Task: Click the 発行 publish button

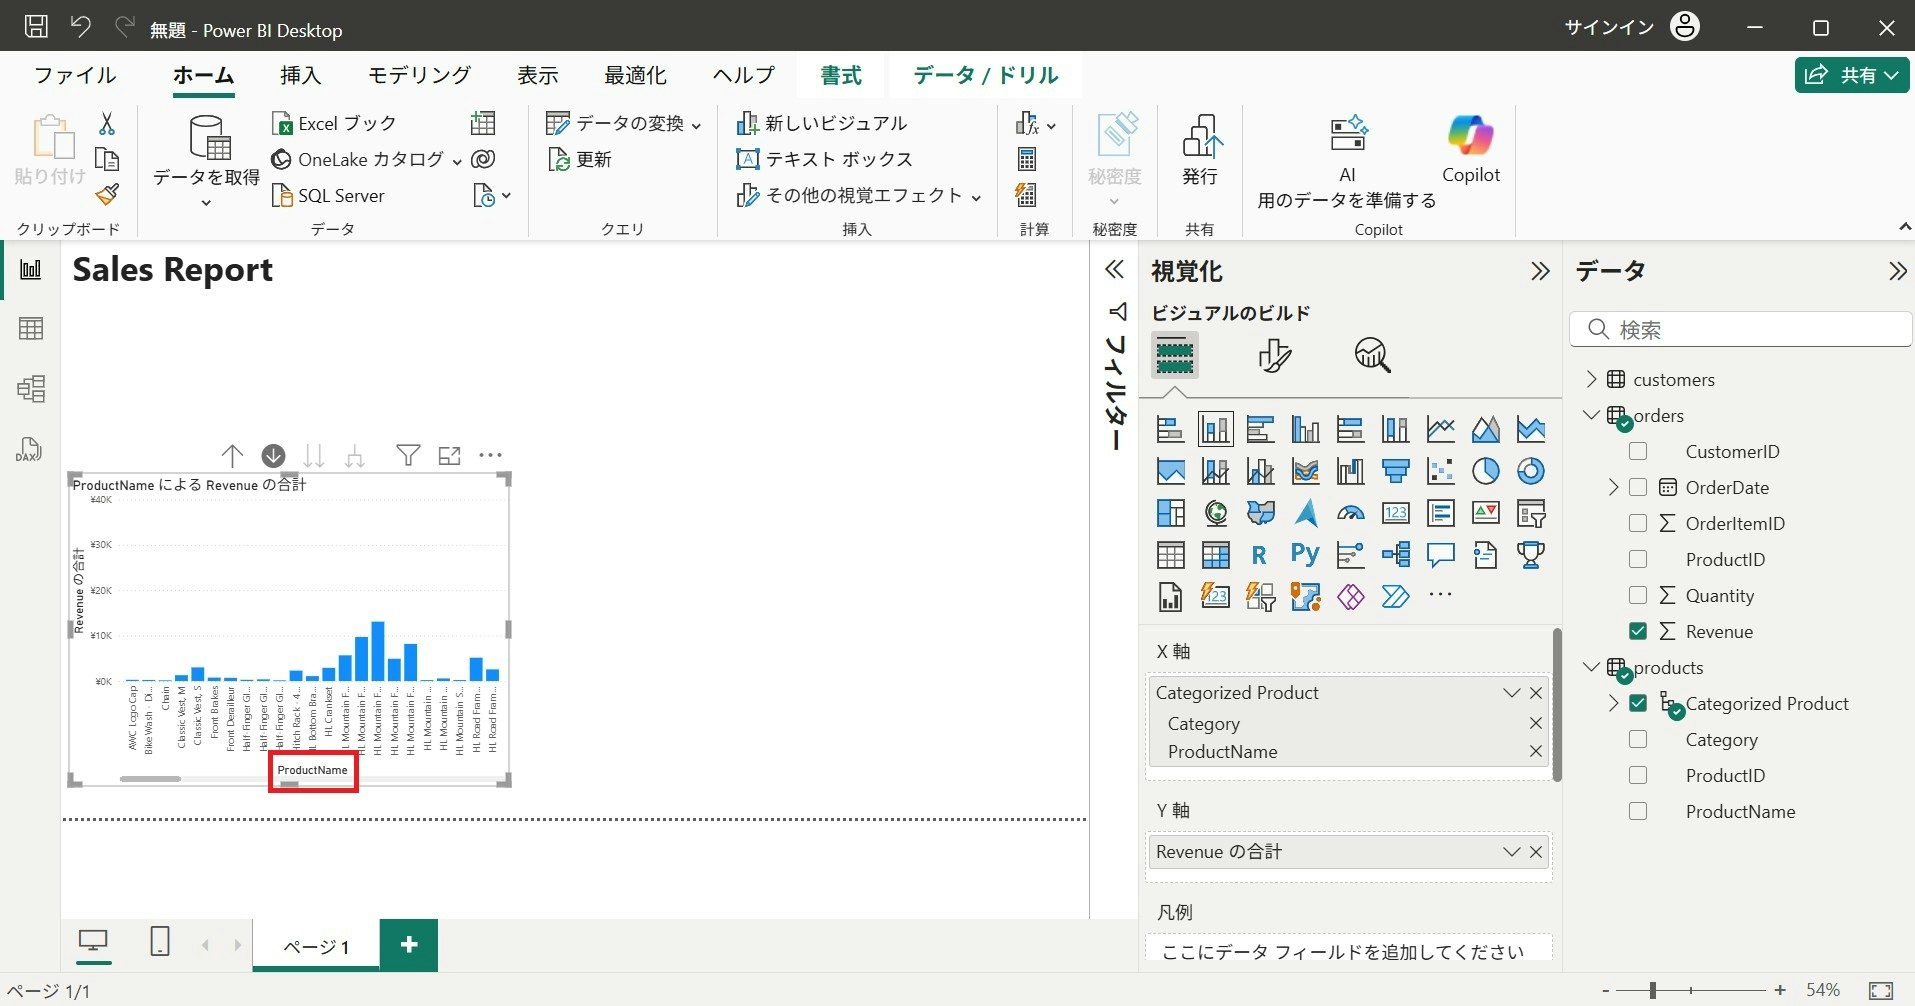Action: (x=1200, y=150)
